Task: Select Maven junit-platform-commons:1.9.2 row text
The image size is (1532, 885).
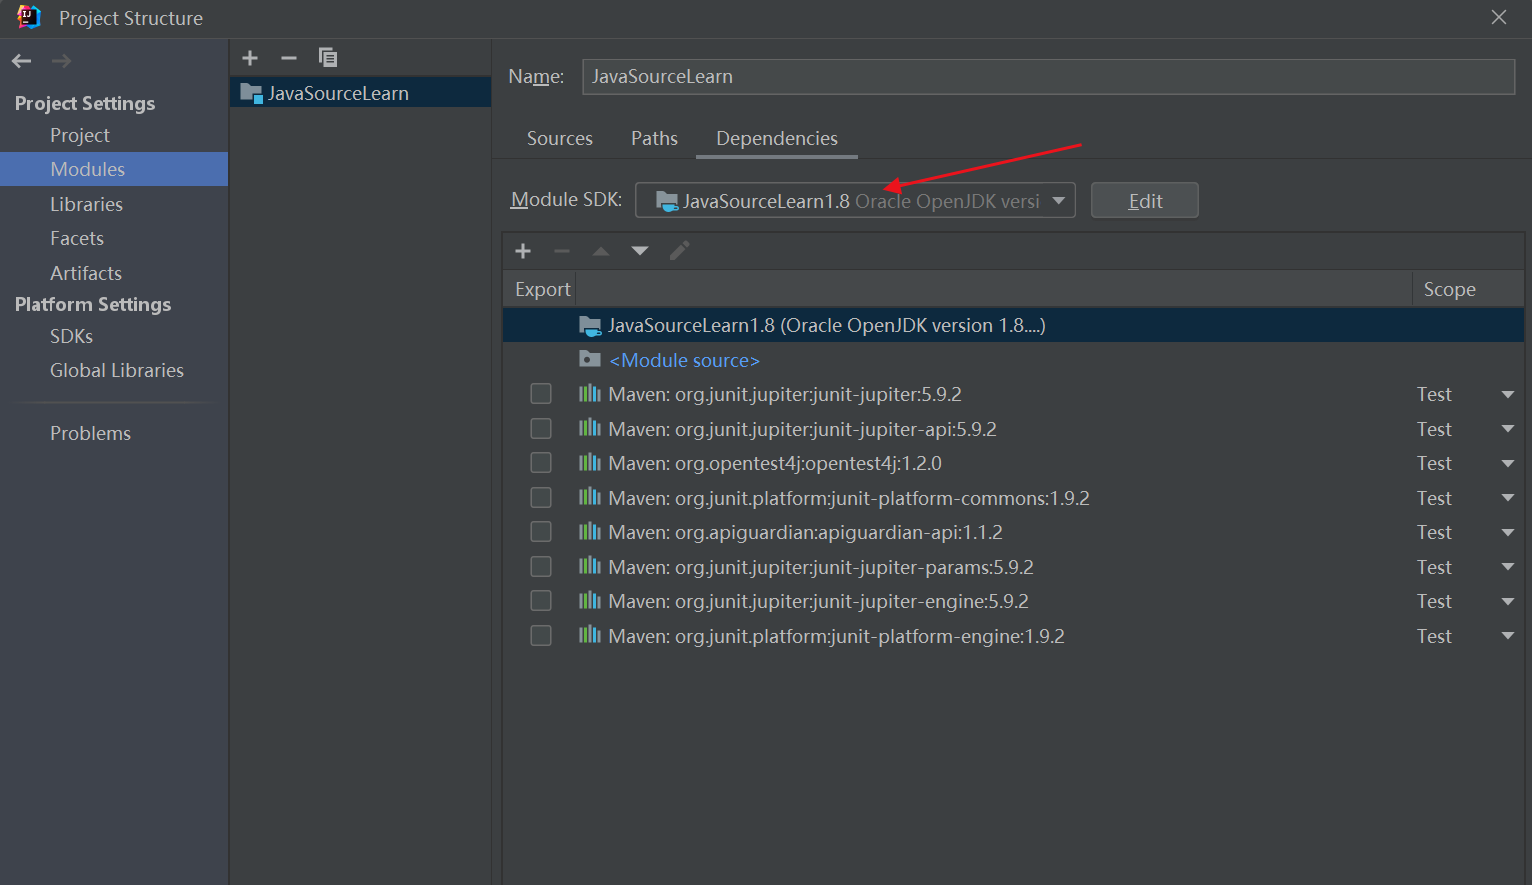Action: [849, 498]
